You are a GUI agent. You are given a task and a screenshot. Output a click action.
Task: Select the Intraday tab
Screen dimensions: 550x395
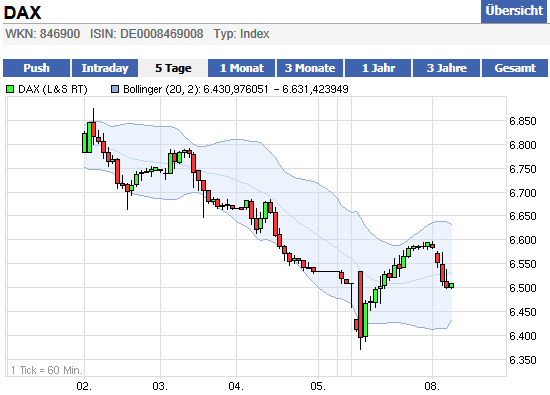105,68
